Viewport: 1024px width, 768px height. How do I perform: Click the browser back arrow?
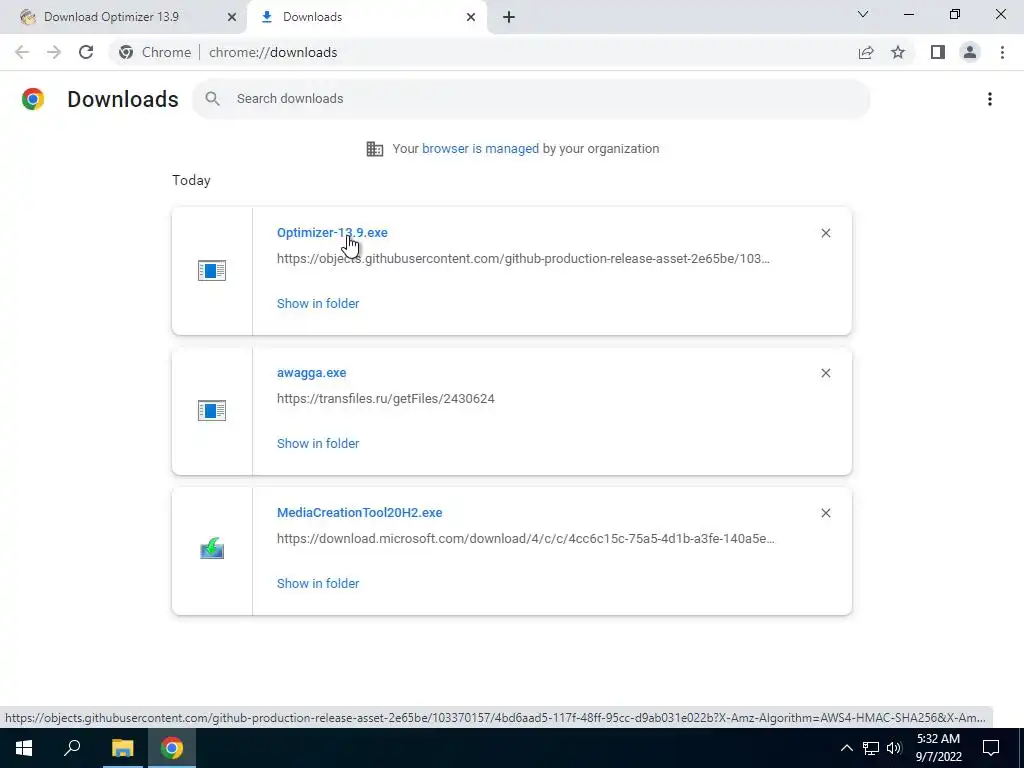point(22,52)
